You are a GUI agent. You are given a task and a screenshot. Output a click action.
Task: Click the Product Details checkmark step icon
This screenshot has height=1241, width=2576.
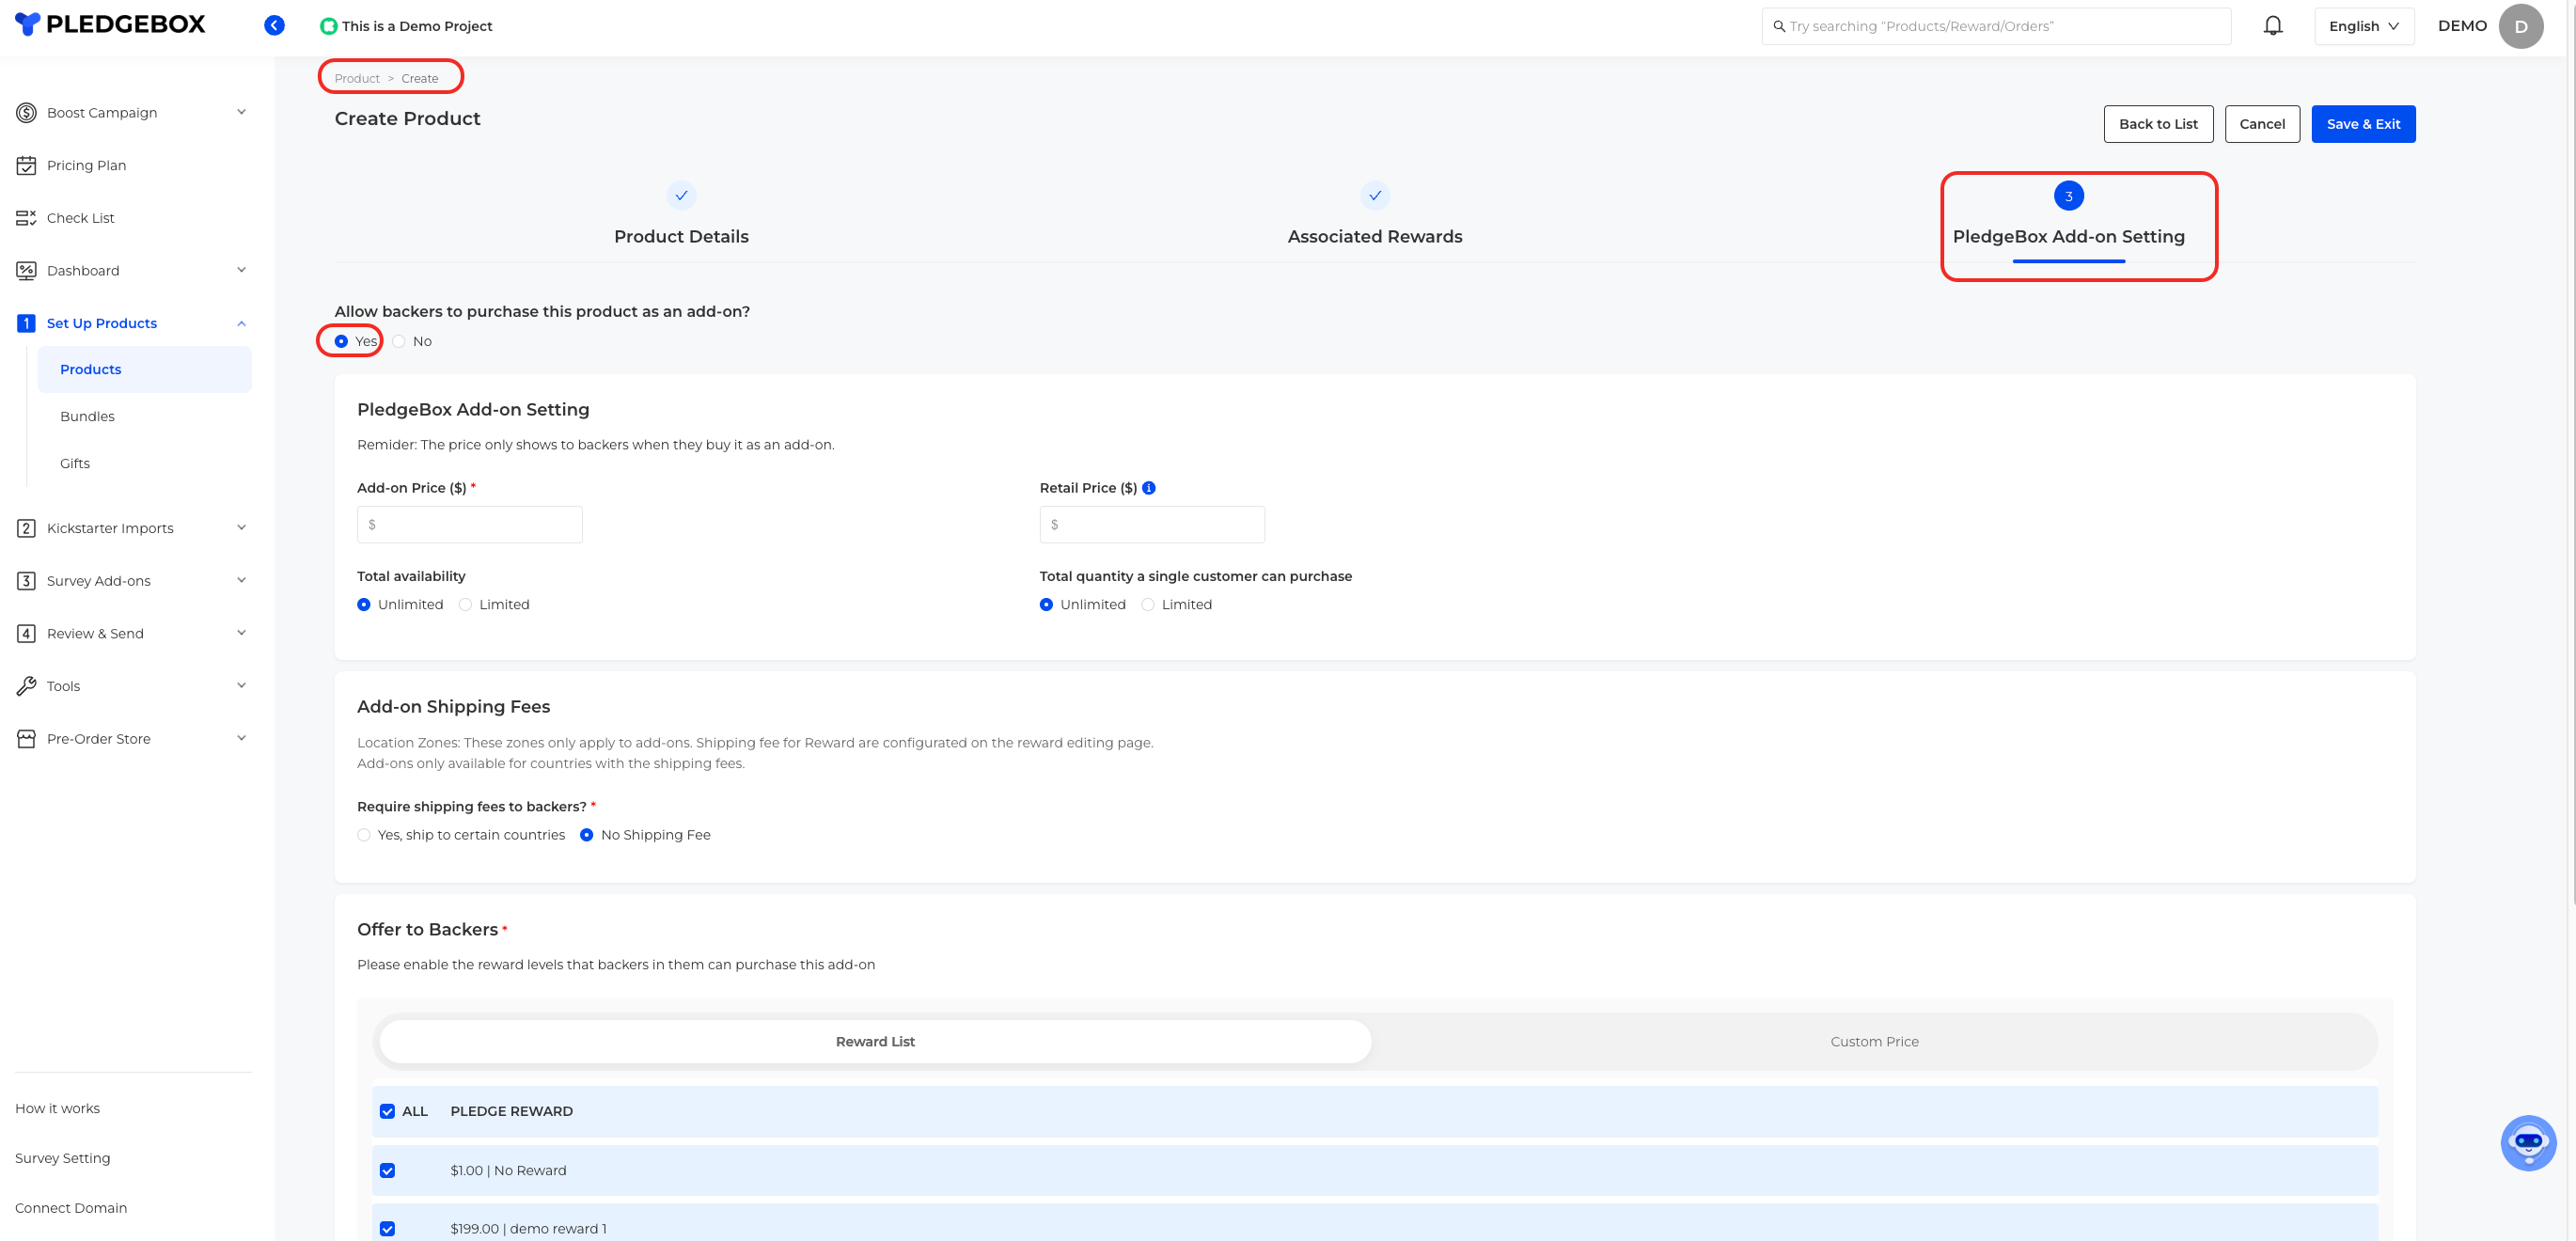pyautogui.click(x=681, y=196)
